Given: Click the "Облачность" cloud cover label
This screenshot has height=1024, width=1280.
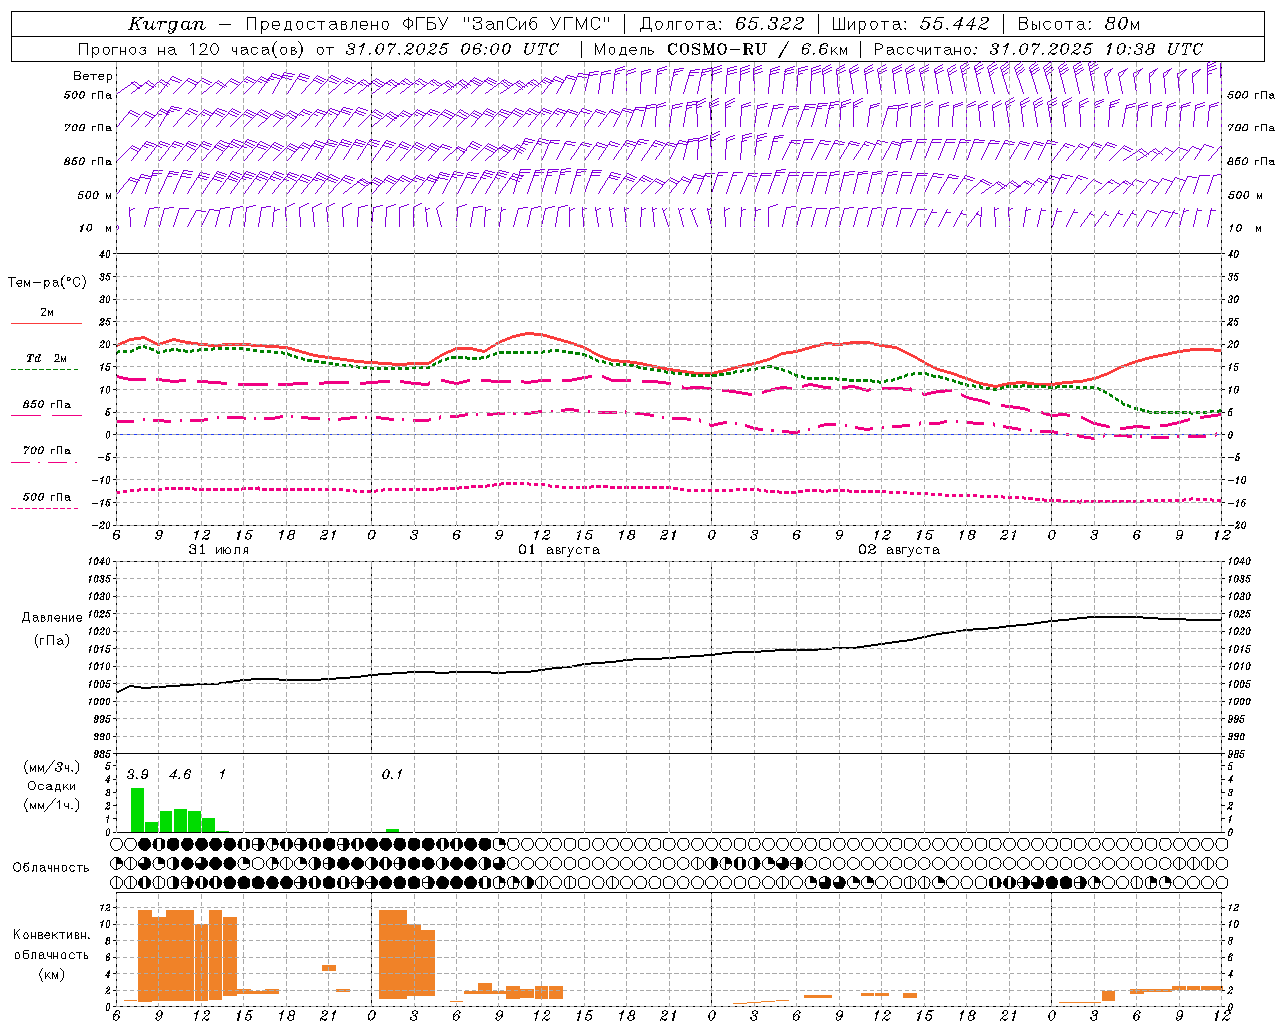Looking at the screenshot, I should tap(51, 867).
